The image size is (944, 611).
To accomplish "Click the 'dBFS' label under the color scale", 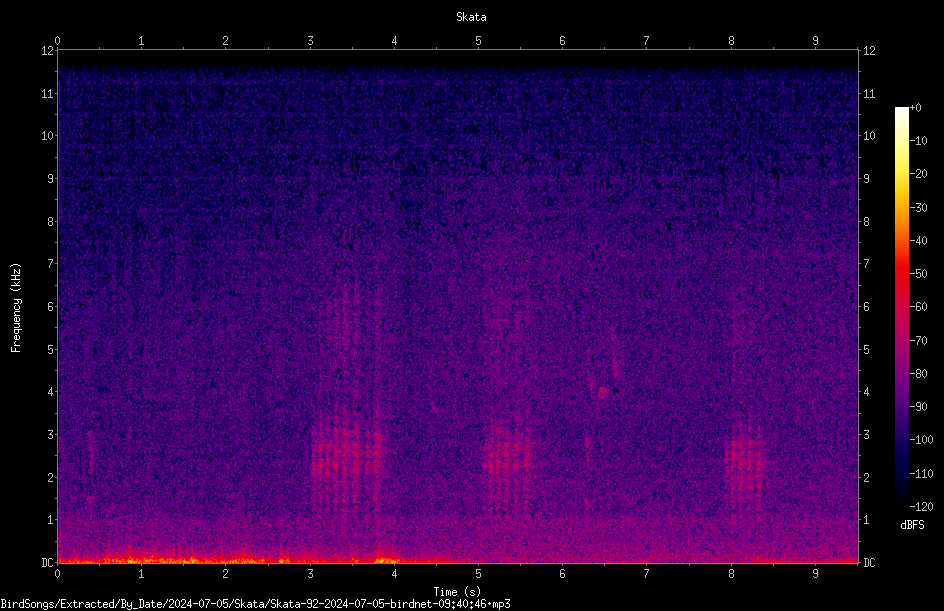I will pyautogui.click(x=912, y=525).
